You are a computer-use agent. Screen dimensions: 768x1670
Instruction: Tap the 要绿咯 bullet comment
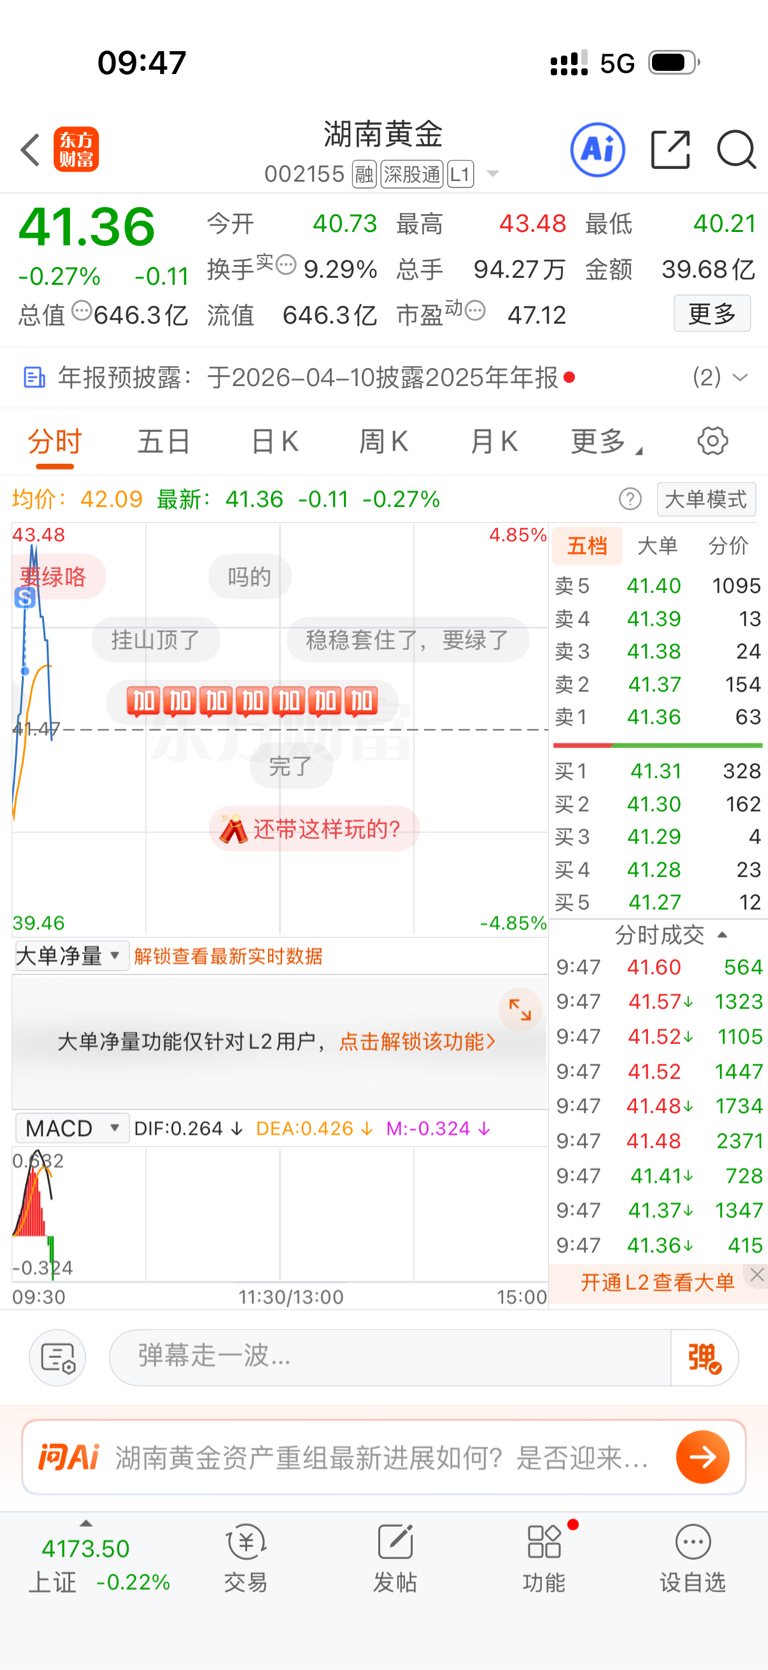pyautogui.click(x=57, y=577)
